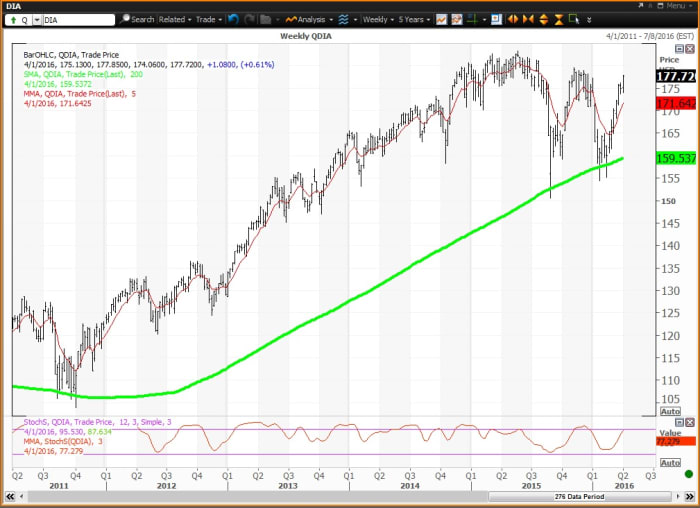Click the grayed Redo arrow icon
700x508 pixels.
coord(250,20)
